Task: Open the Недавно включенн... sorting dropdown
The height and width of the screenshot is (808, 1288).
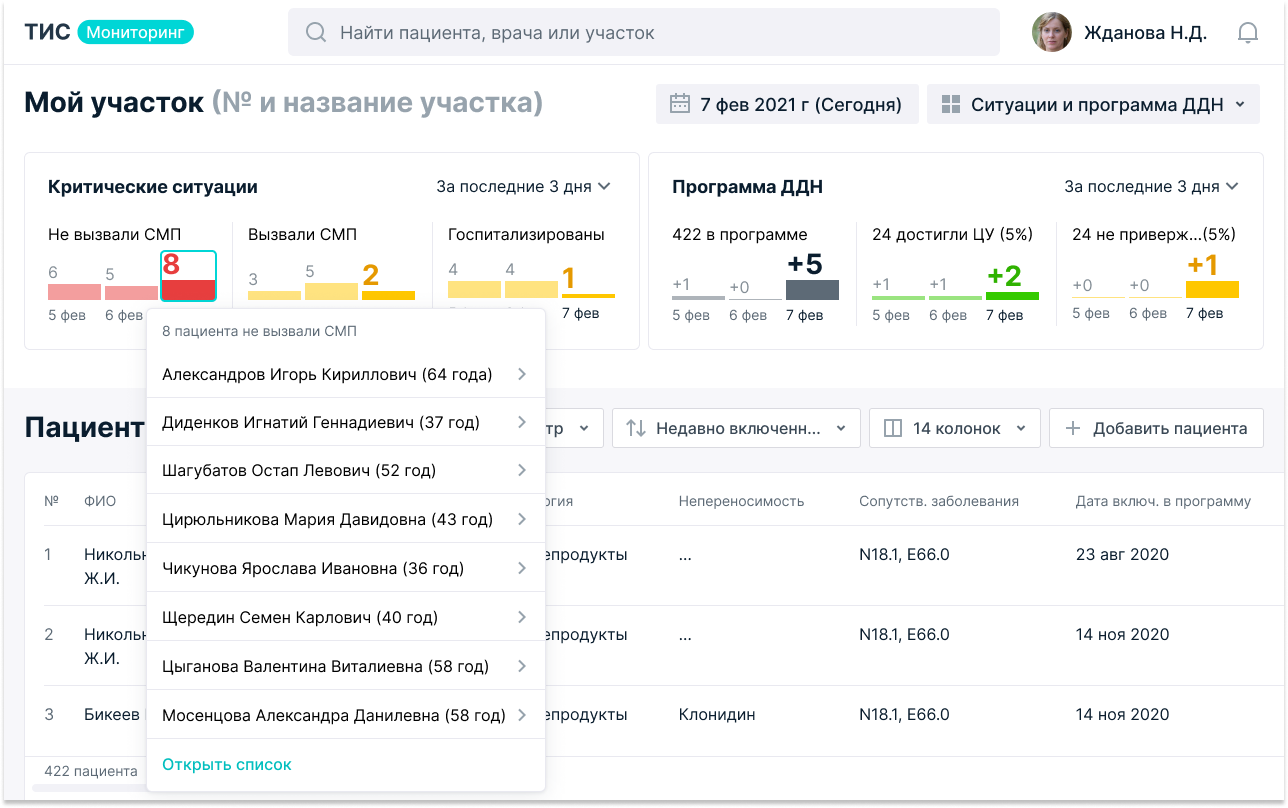Action: point(736,428)
